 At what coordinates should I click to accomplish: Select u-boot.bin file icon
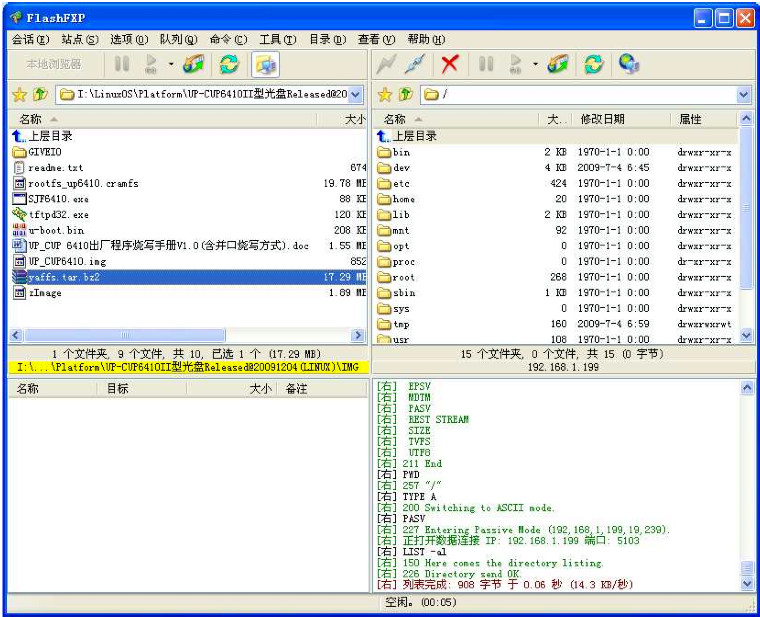click(x=19, y=230)
